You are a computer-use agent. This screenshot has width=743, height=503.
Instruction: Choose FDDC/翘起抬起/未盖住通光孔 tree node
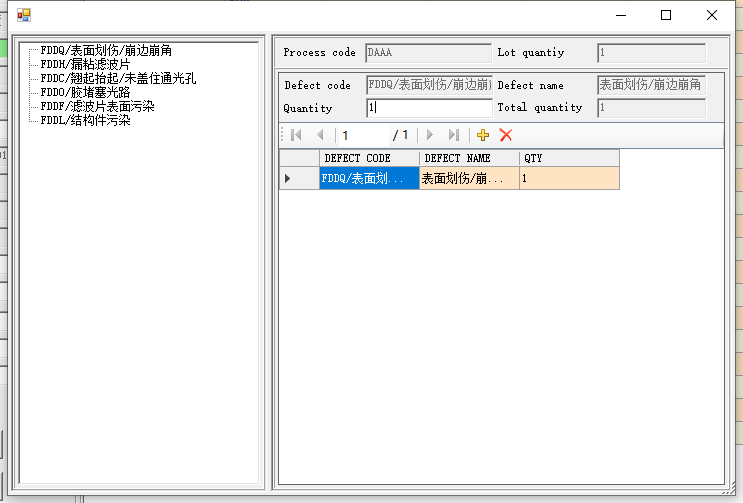click(118, 78)
